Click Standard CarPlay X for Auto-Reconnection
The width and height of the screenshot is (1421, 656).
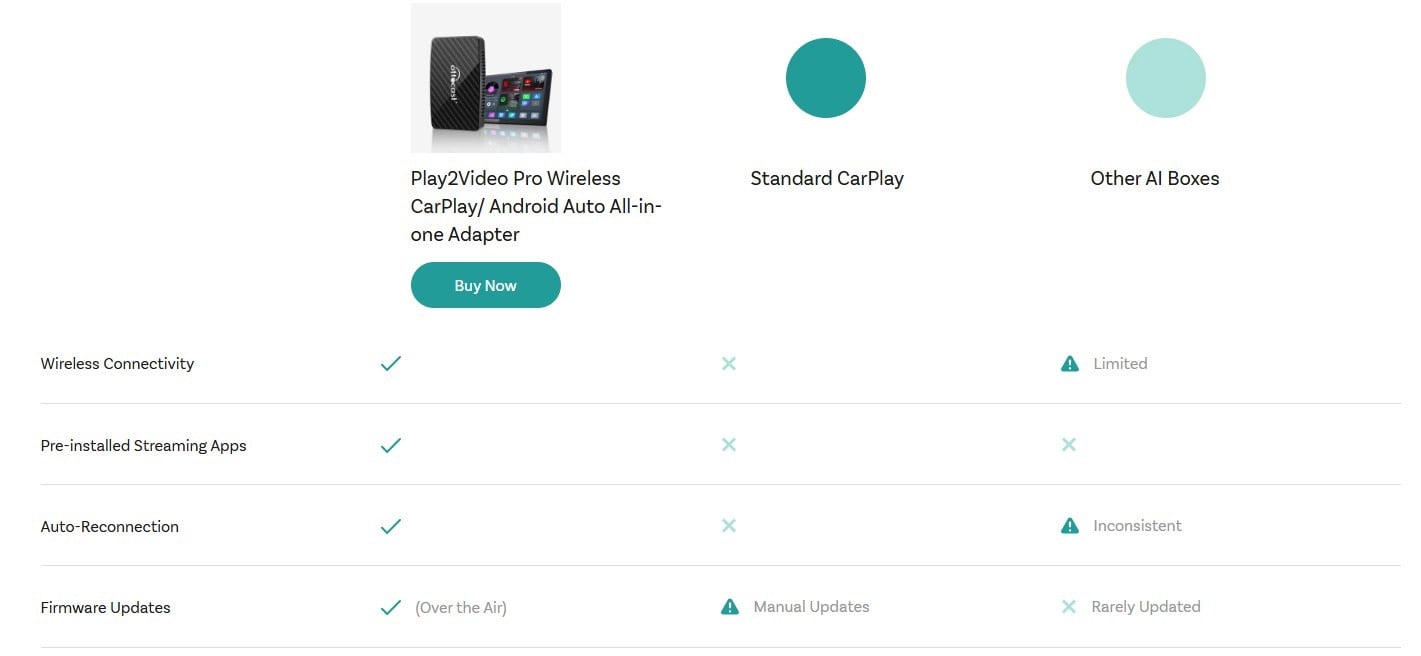tap(729, 526)
